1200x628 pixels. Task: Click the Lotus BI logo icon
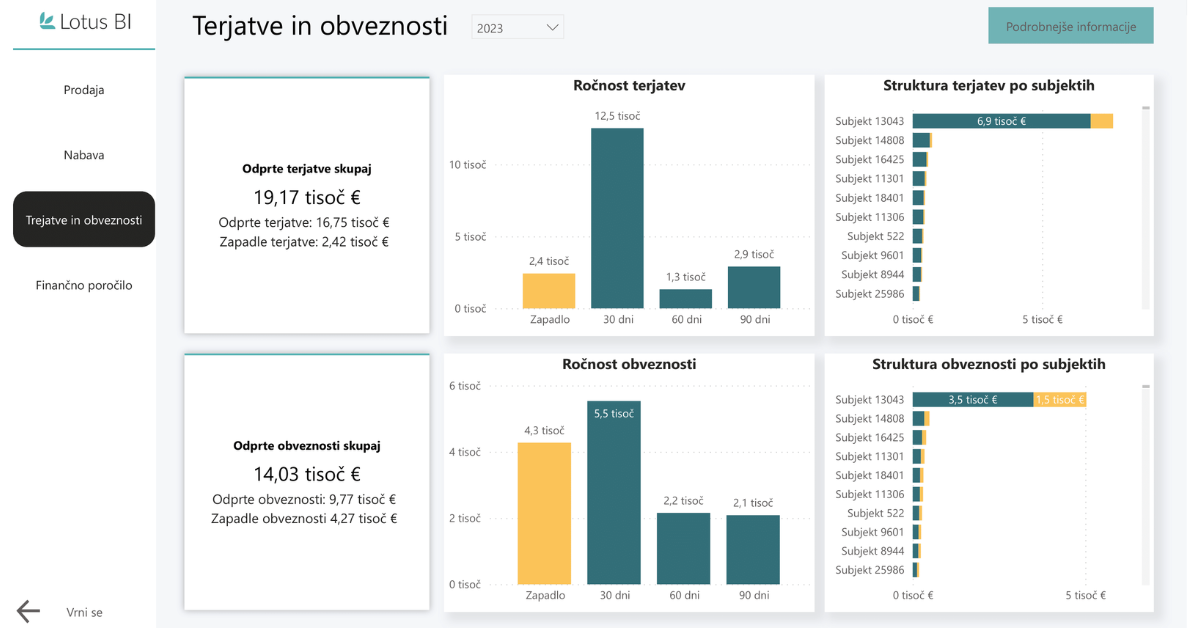click(46, 21)
